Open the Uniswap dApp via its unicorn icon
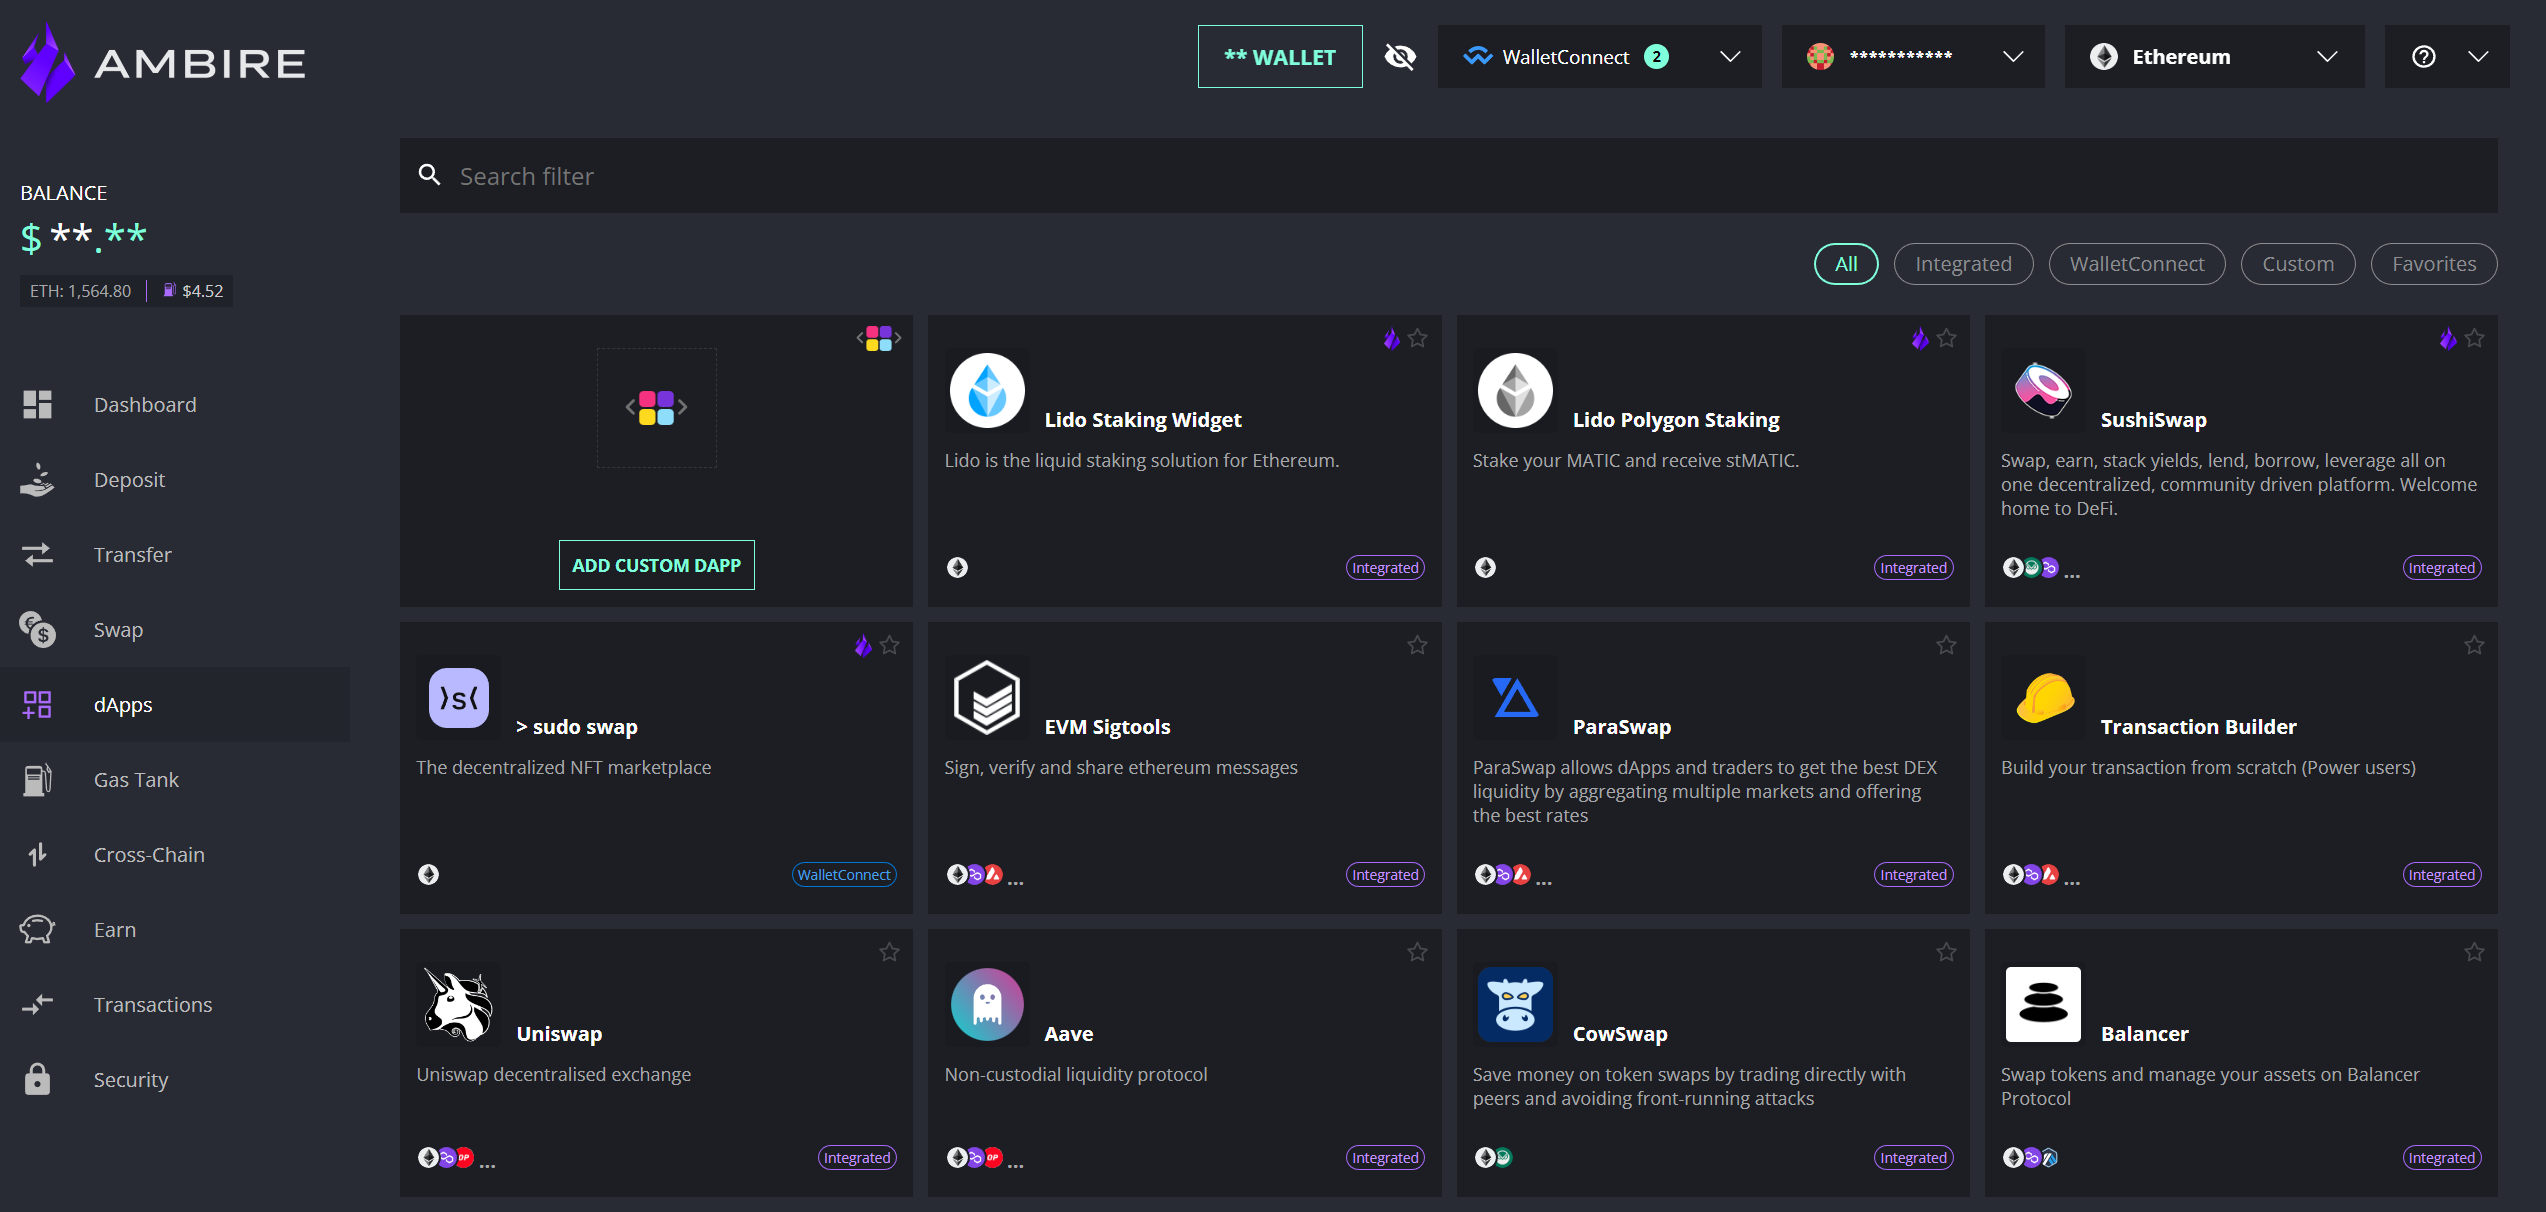The height and width of the screenshot is (1212, 2546). (x=458, y=1004)
